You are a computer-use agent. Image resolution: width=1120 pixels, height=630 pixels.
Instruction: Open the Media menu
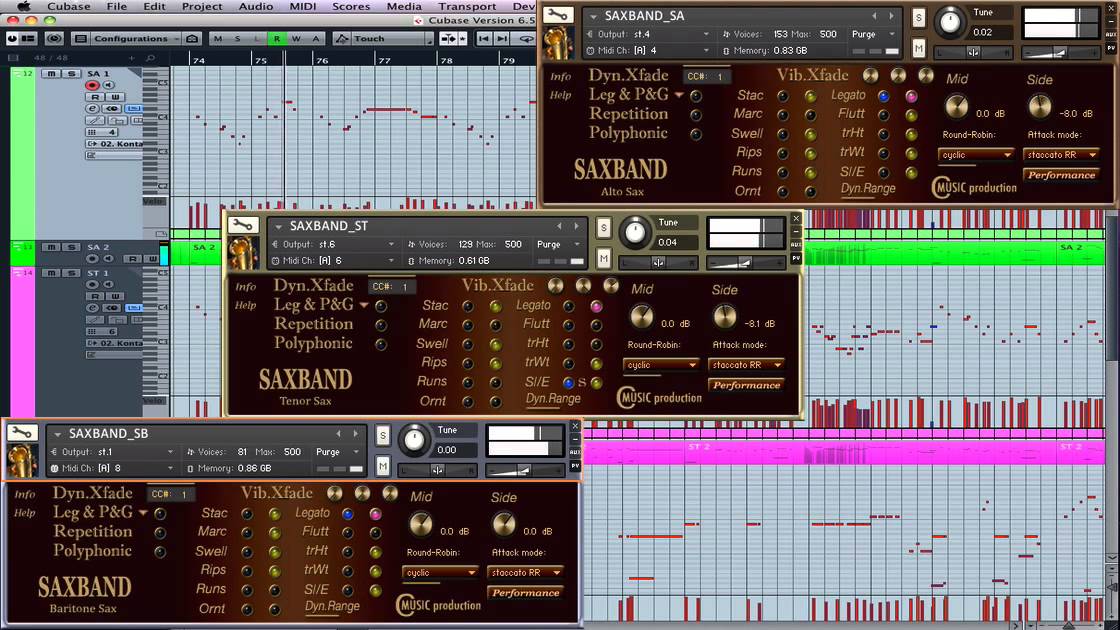tap(404, 6)
